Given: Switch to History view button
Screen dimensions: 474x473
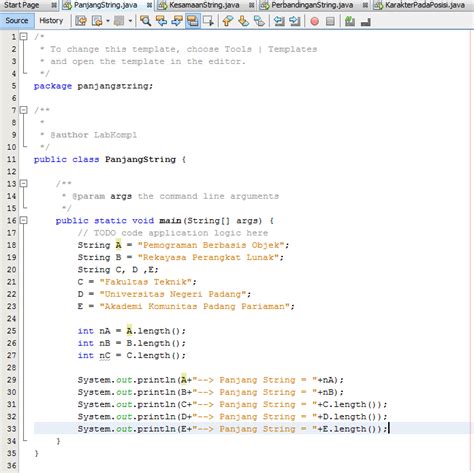Looking at the screenshot, I should (x=51, y=21).
